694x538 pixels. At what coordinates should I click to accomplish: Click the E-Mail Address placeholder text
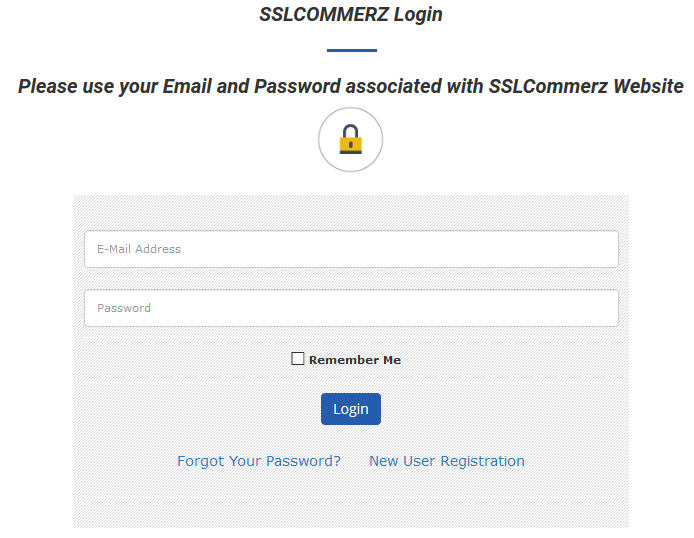click(x=139, y=249)
